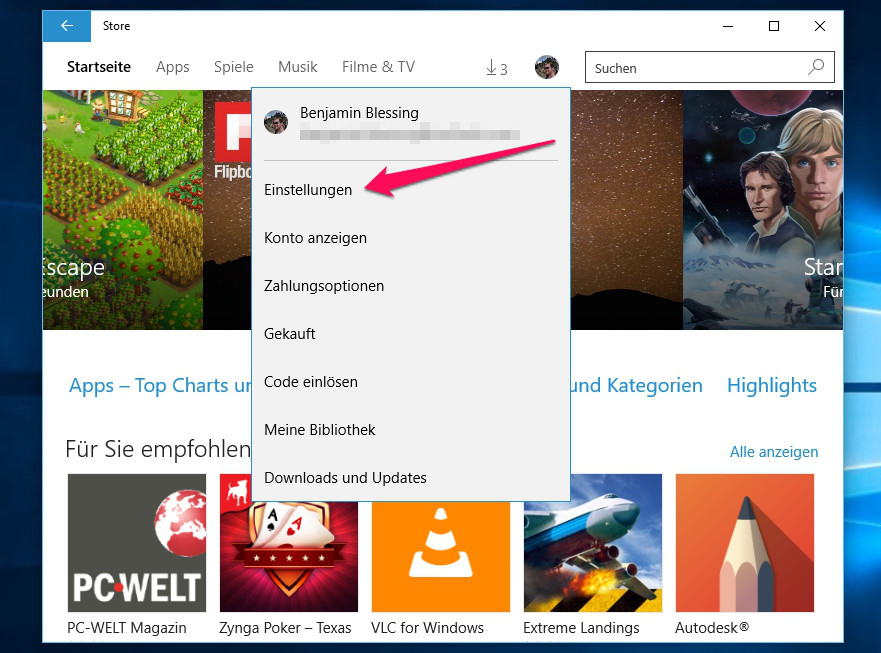
Task: Select Einstellungen in the account menu
Action: pos(308,190)
